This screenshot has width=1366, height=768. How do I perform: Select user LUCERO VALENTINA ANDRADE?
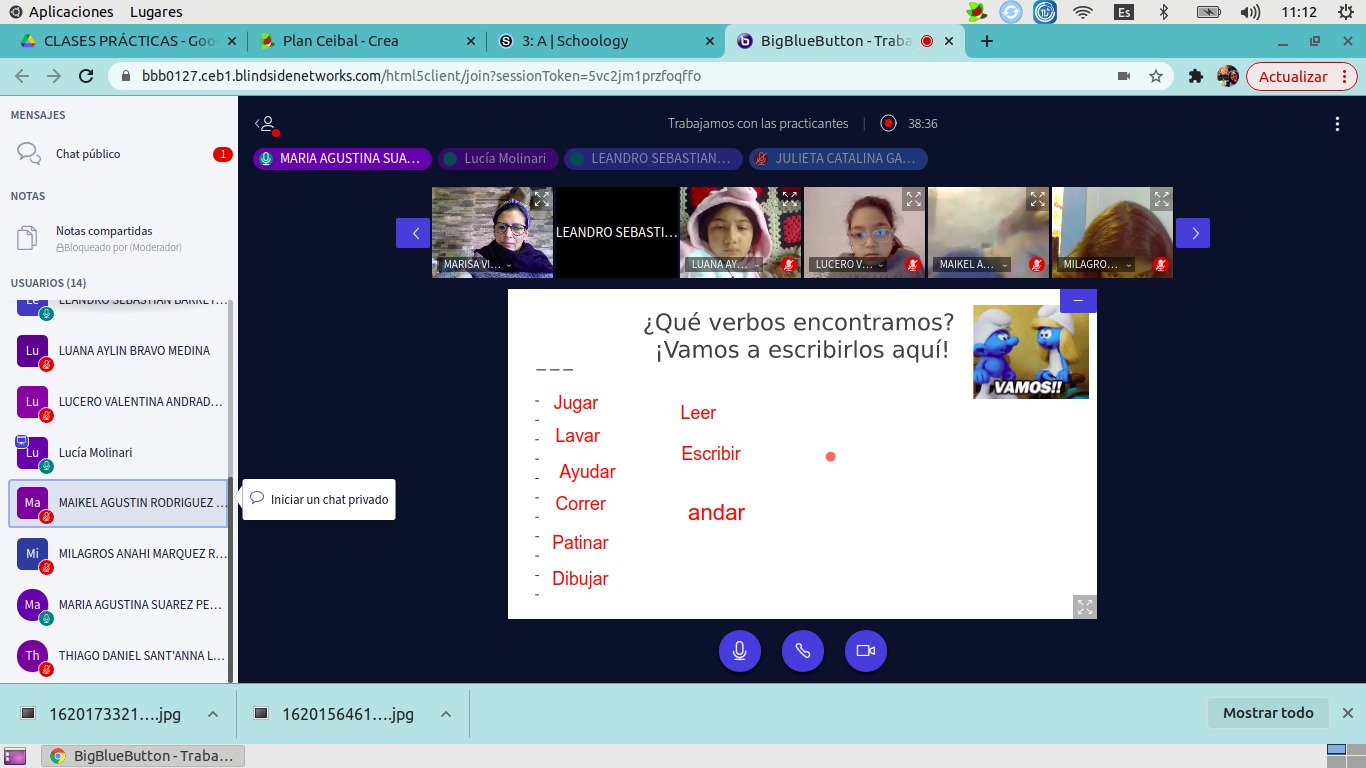point(119,402)
